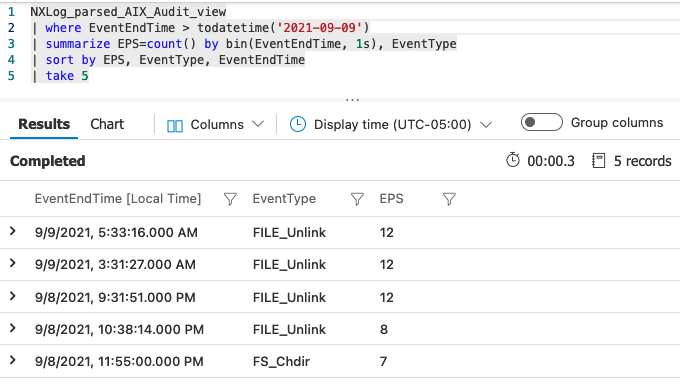Screen dimensions: 680x382
Task: Click the Columns layout icon
Action: tap(175, 126)
